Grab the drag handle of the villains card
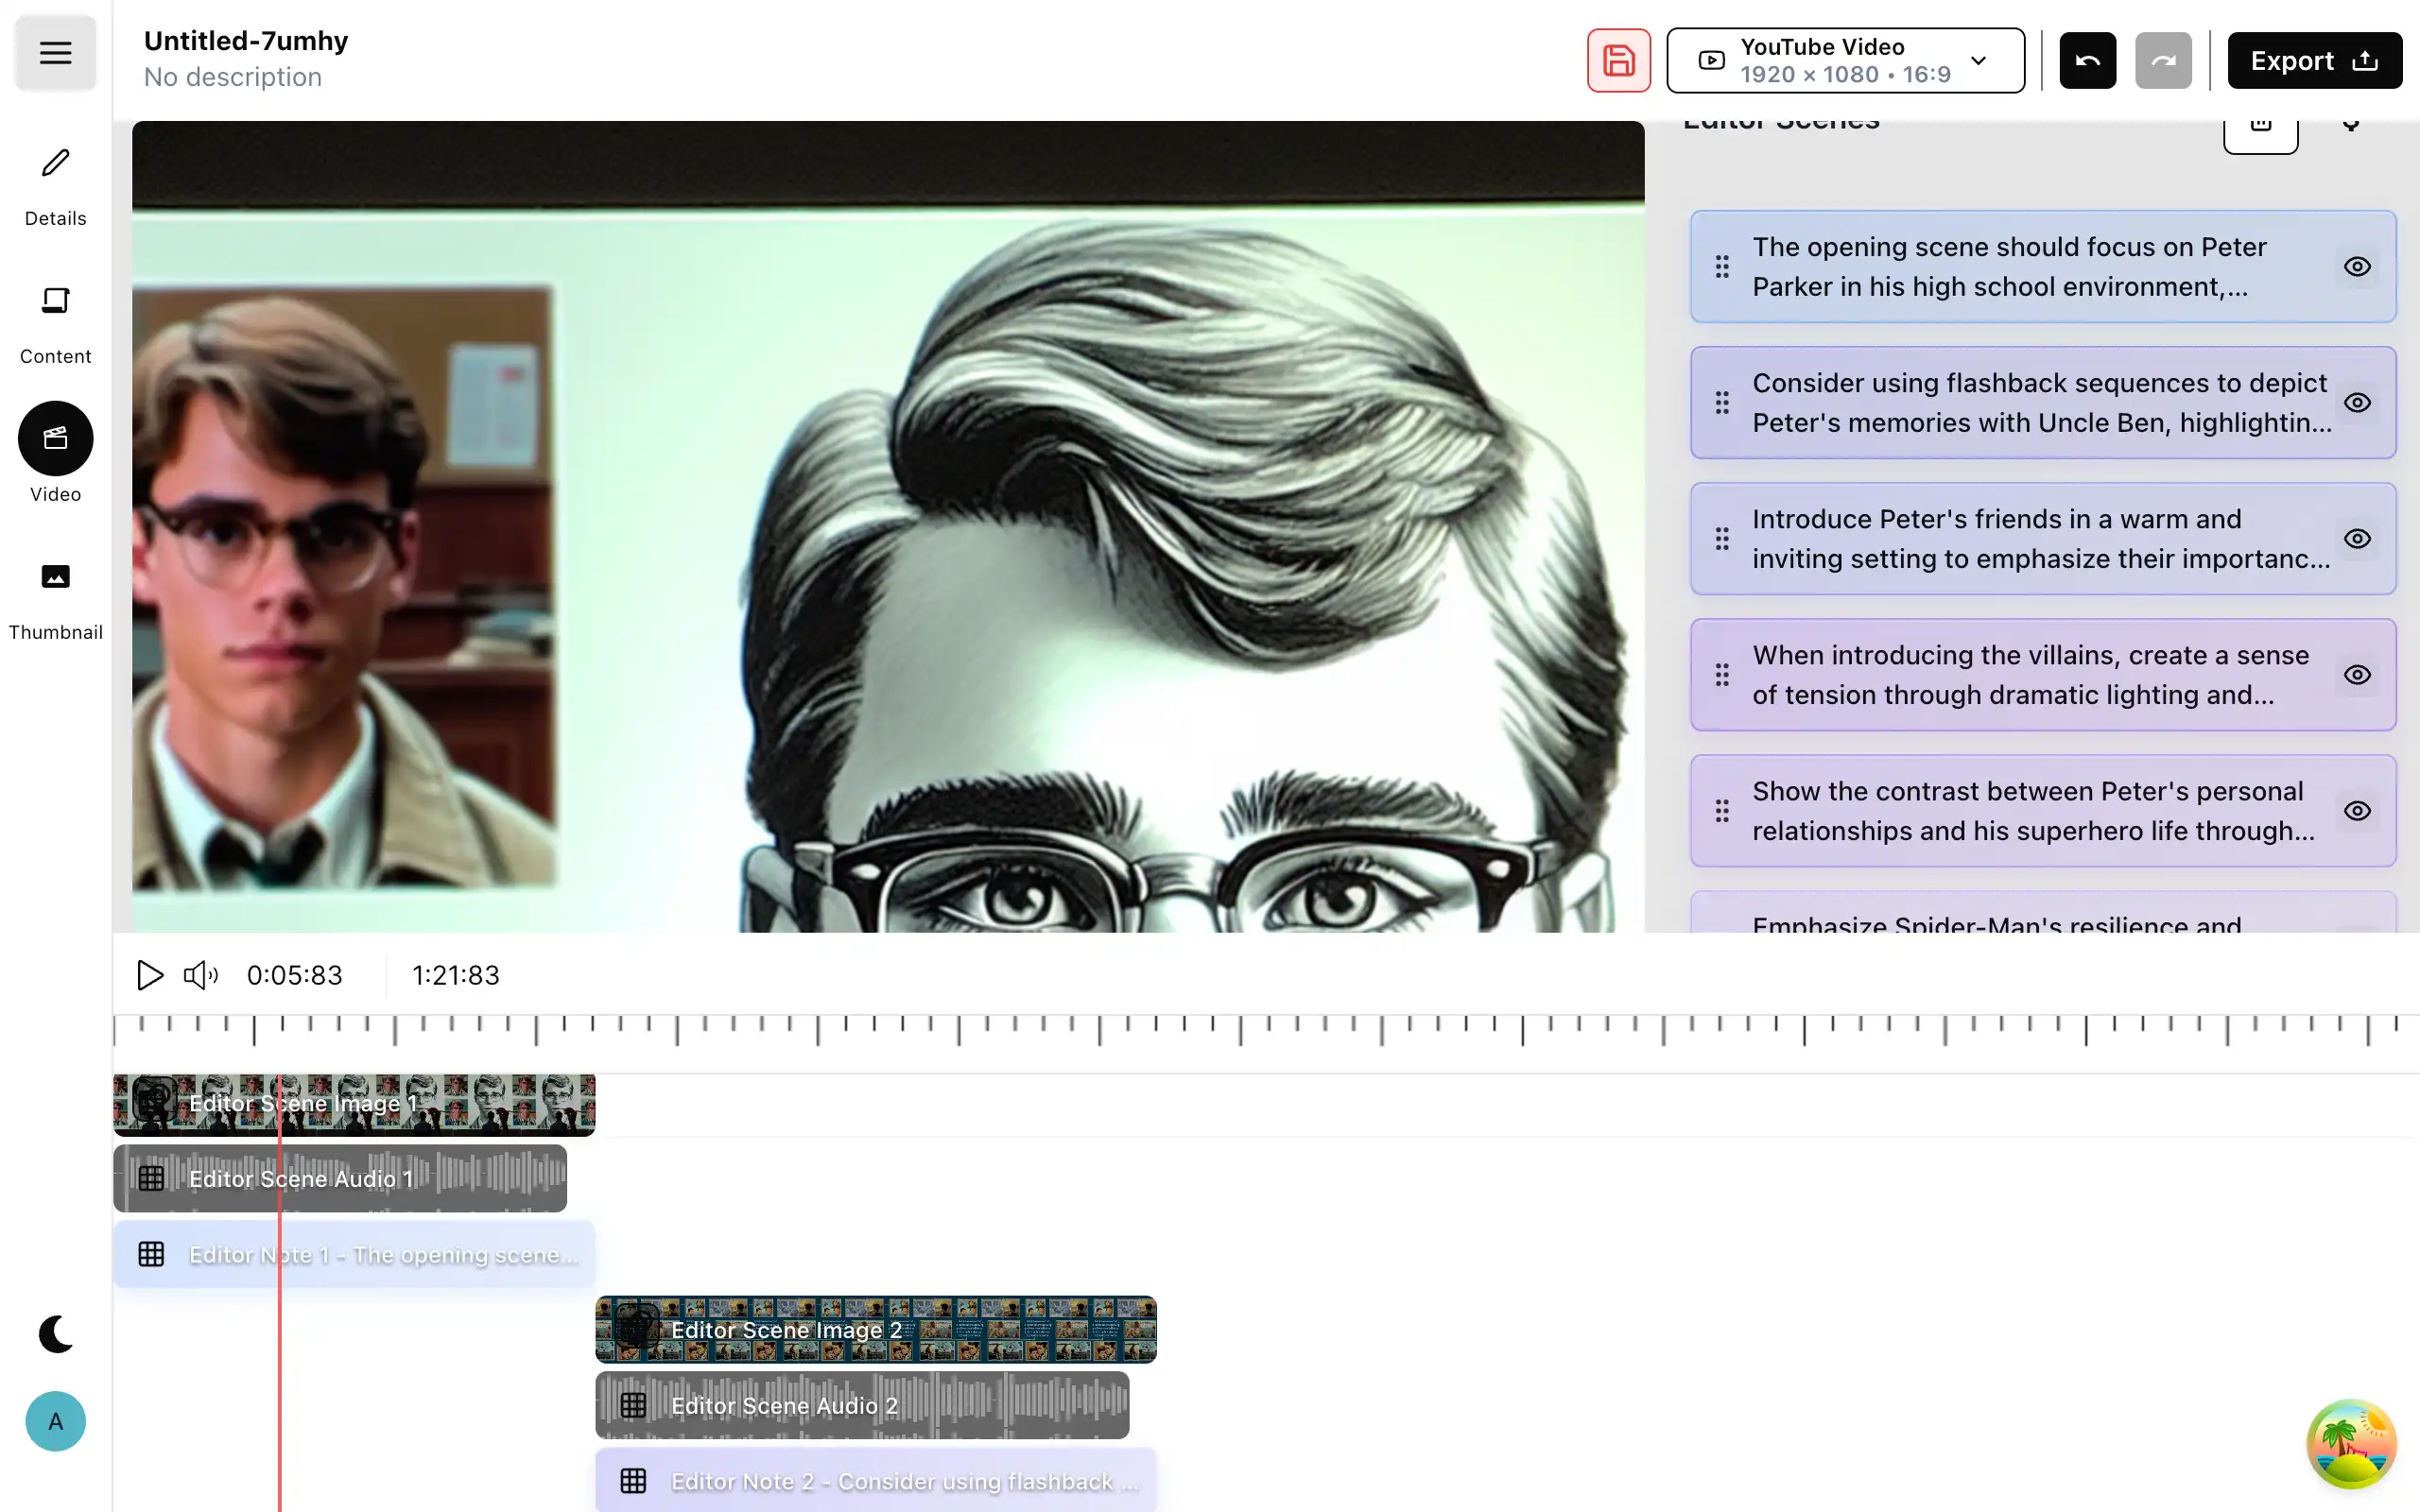The width and height of the screenshot is (2420, 1512). (x=1722, y=675)
